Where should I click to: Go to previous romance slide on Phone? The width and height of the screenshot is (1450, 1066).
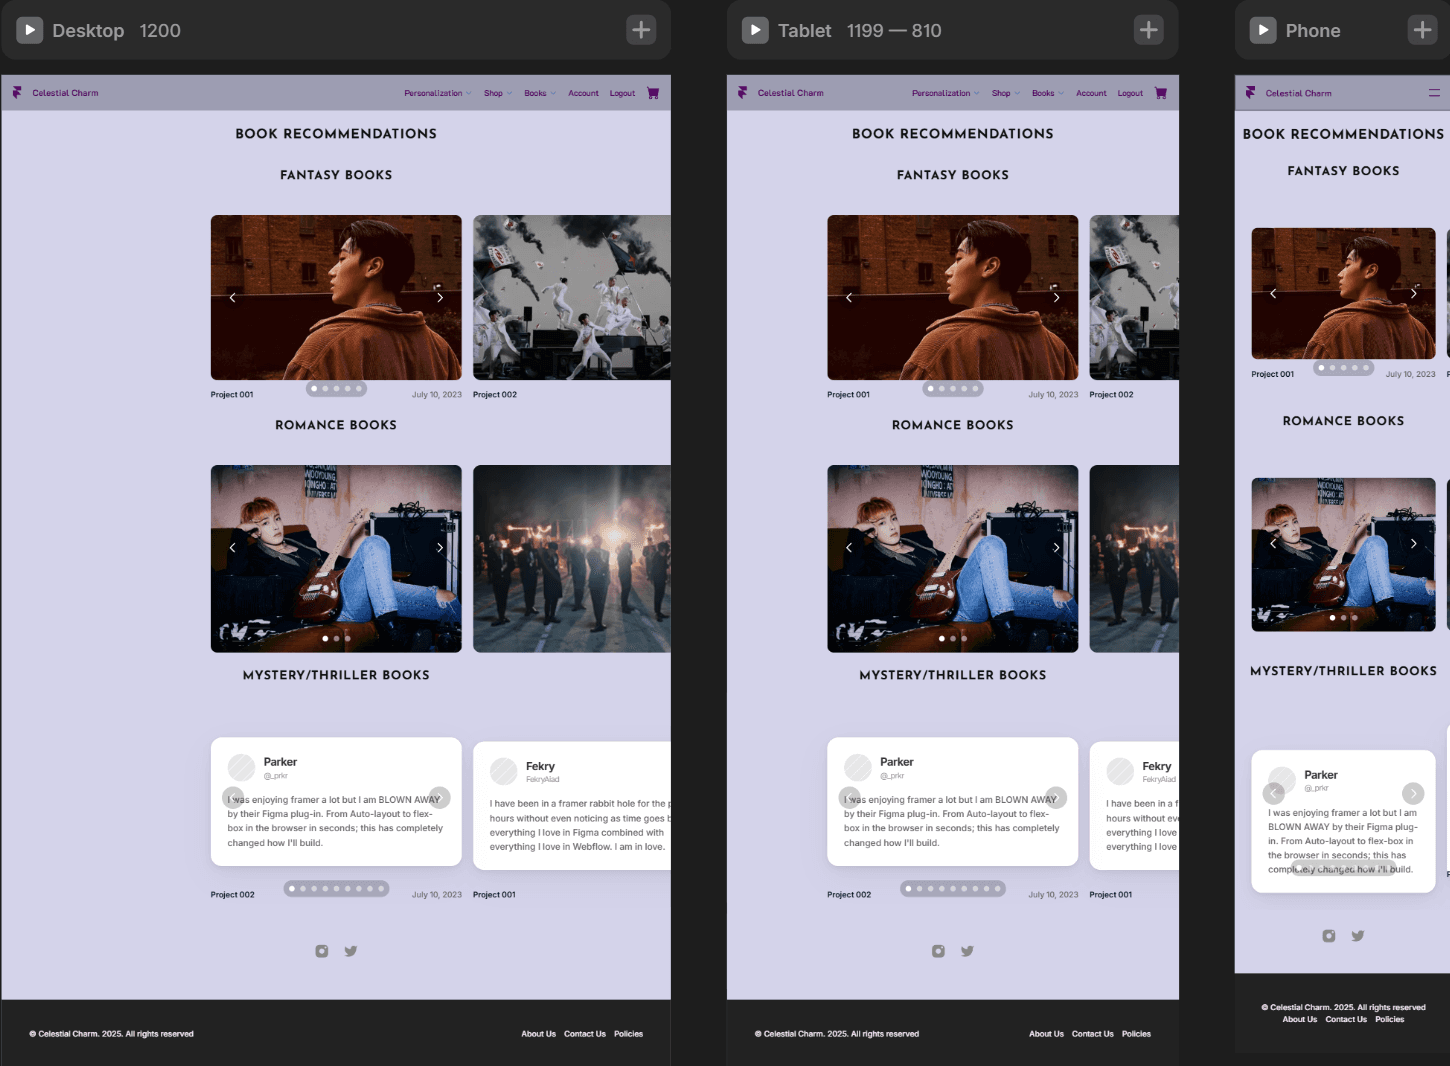point(1273,543)
